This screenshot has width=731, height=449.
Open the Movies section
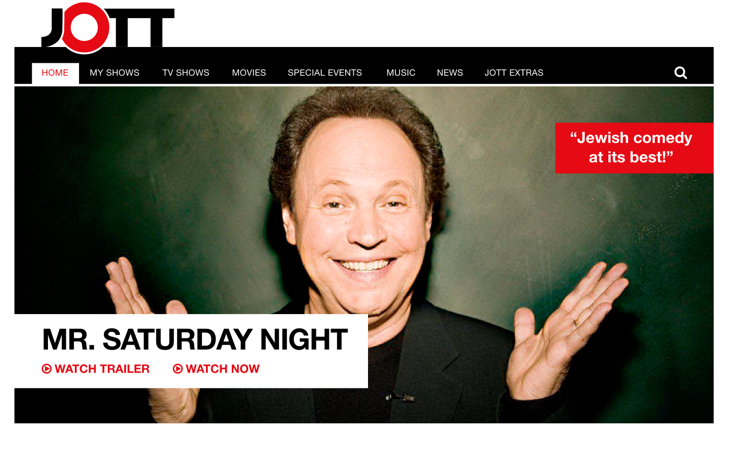point(249,73)
